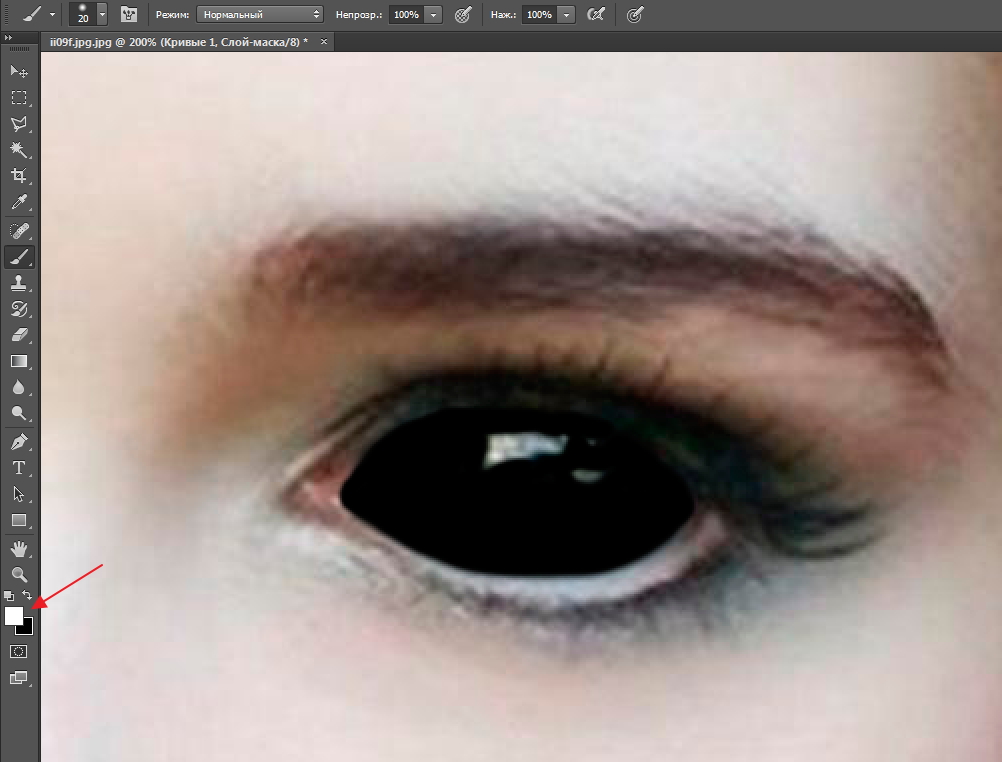Click the Наж. flow value field
Viewport: 1002px width, 762px height.
pos(539,14)
